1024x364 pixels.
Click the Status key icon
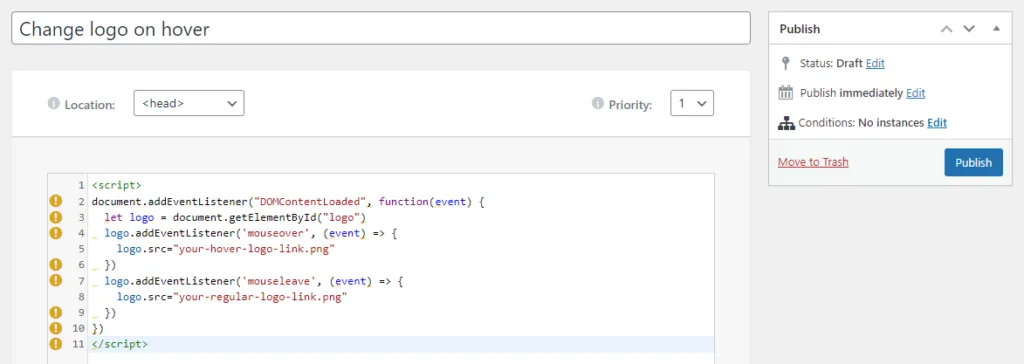click(x=786, y=63)
